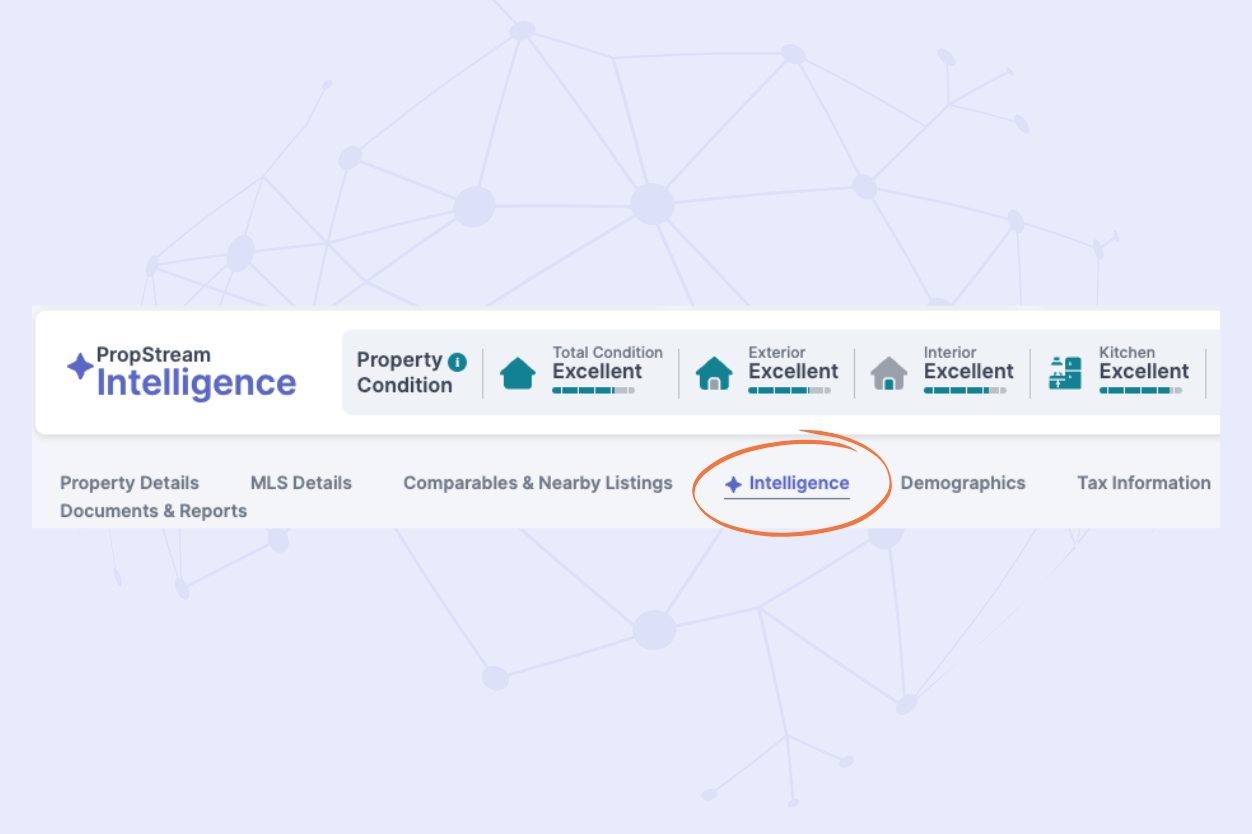Open the Demographics section
The image size is (1252, 834).
(963, 483)
